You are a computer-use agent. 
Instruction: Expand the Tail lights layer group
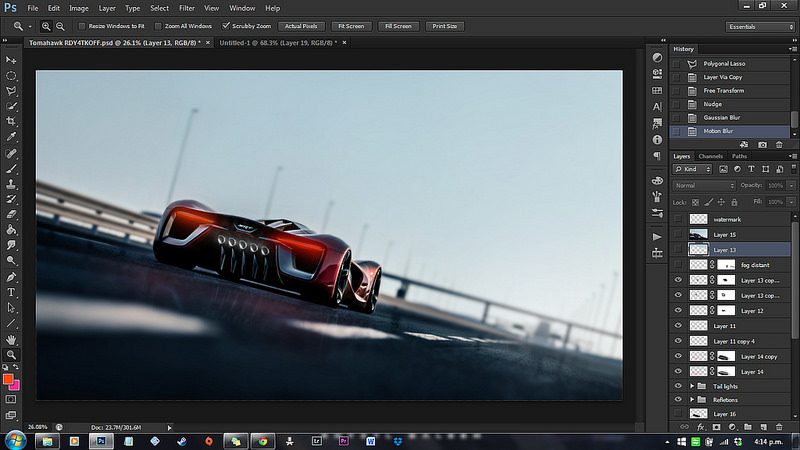point(692,385)
